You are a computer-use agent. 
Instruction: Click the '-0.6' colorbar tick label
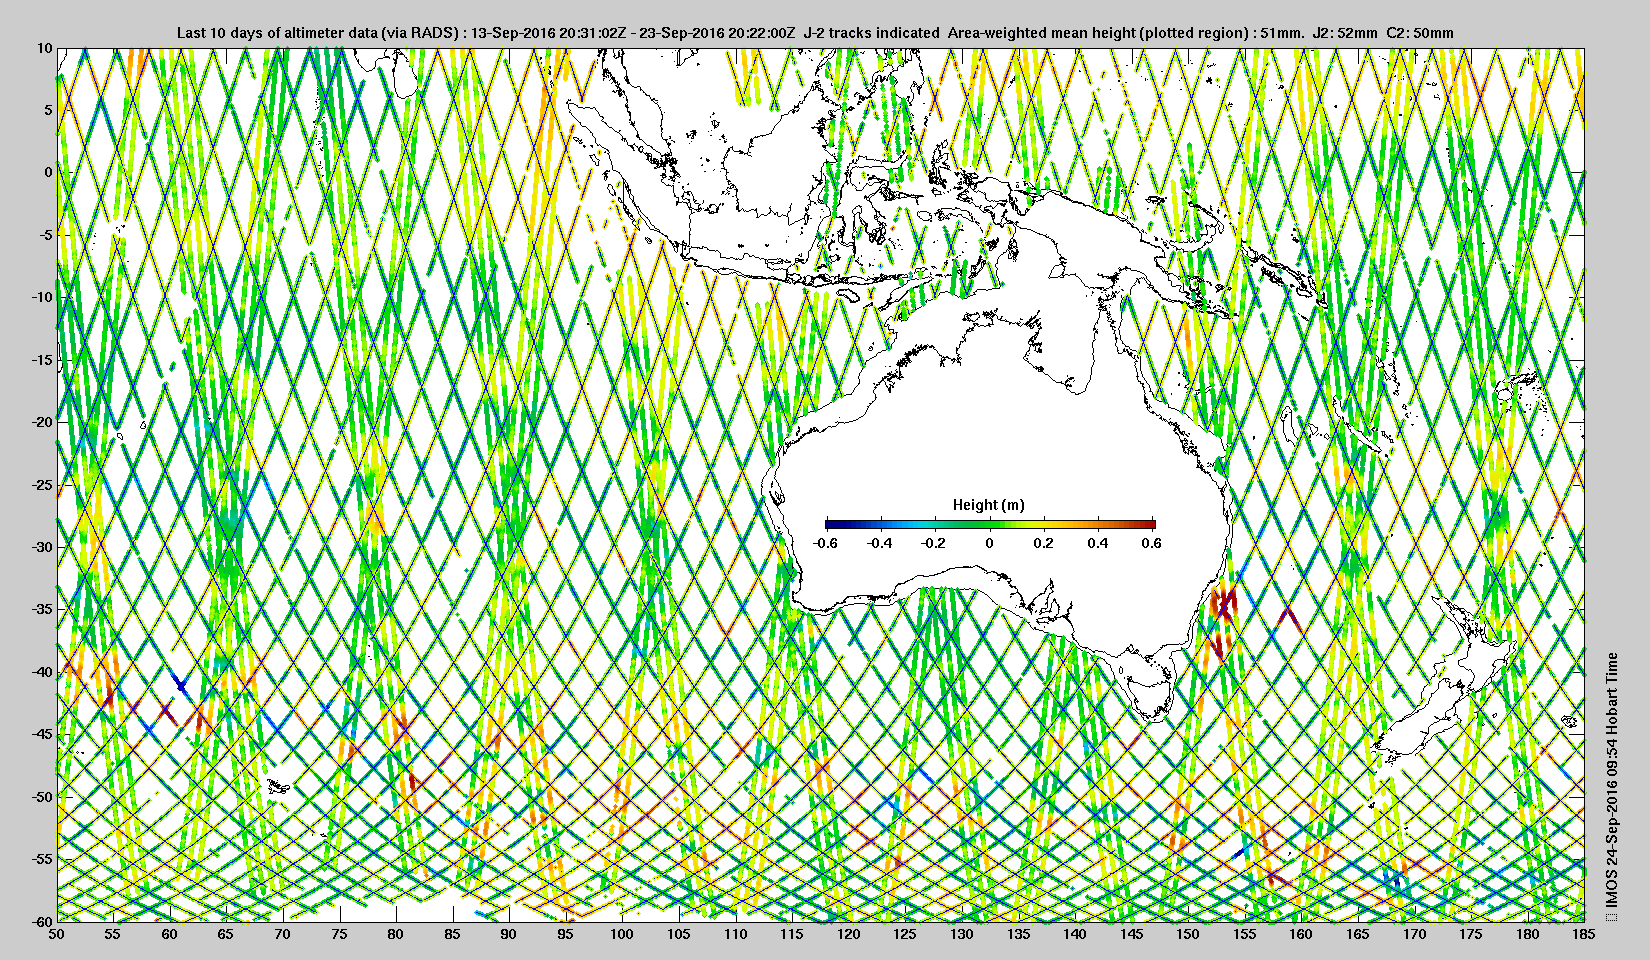pyautogui.click(x=825, y=543)
